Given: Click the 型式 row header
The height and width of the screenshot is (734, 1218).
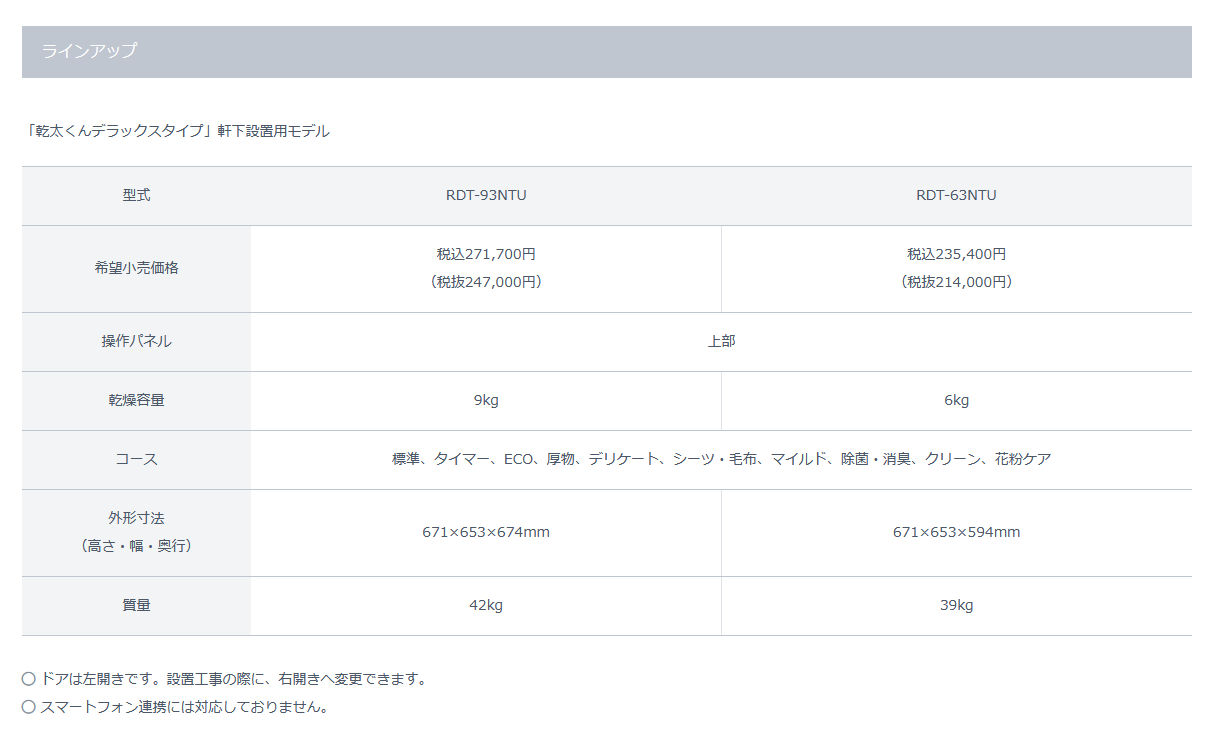Looking at the screenshot, I should [x=136, y=195].
